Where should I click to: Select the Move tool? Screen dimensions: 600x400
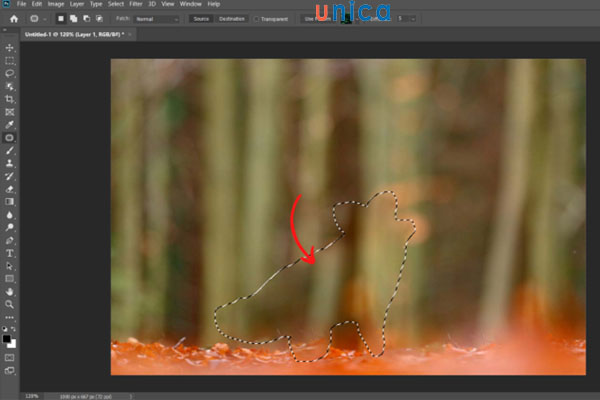[x=10, y=48]
